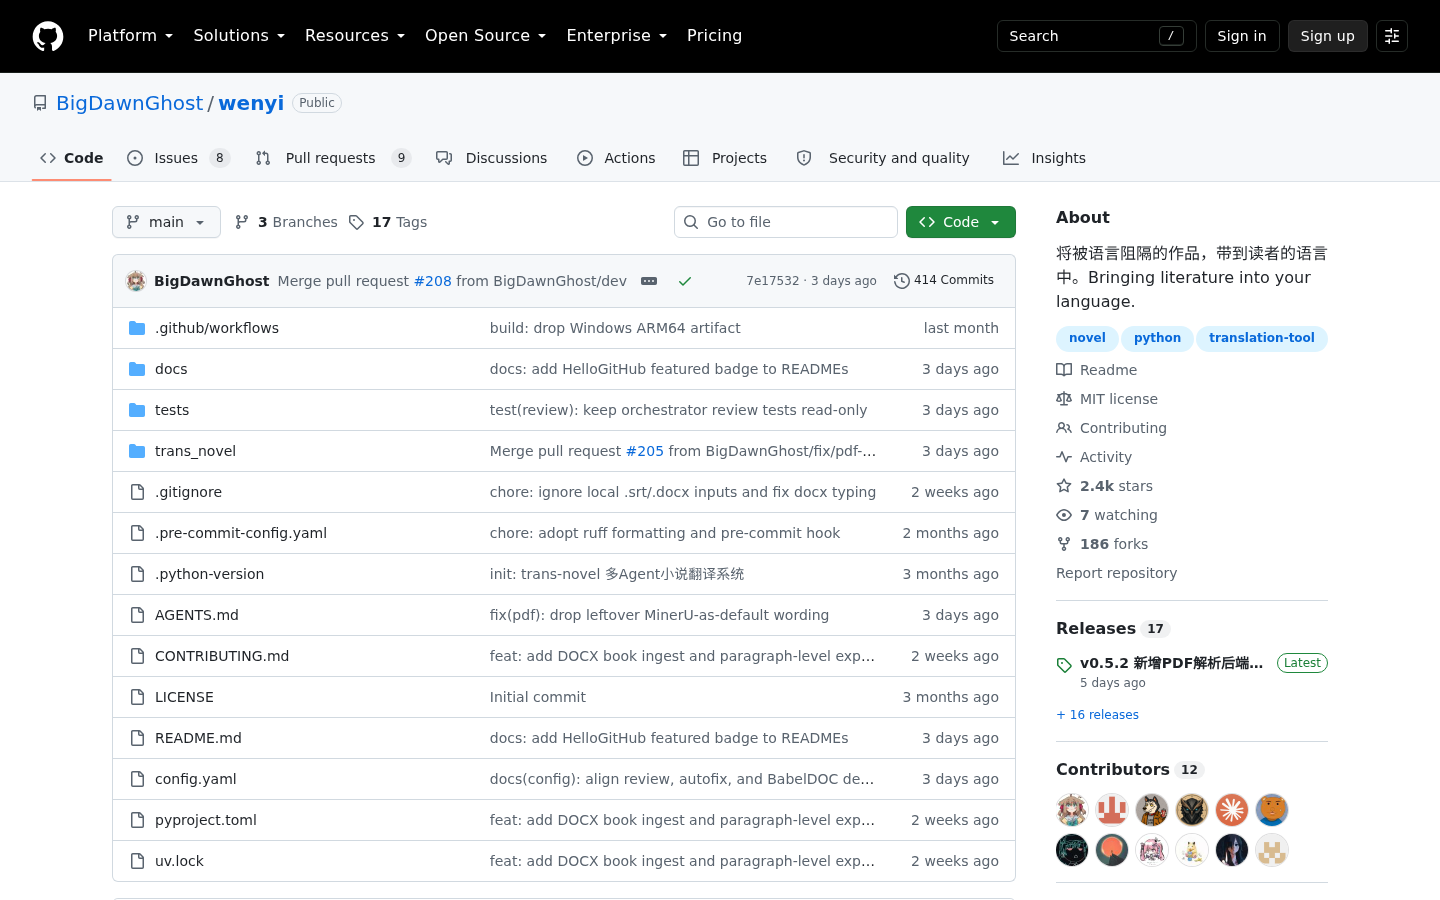Screen dimensions: 1440x900
Task: Open the Open Source dropdown menu
Action: pyautogui.click(x=485, y=36)
